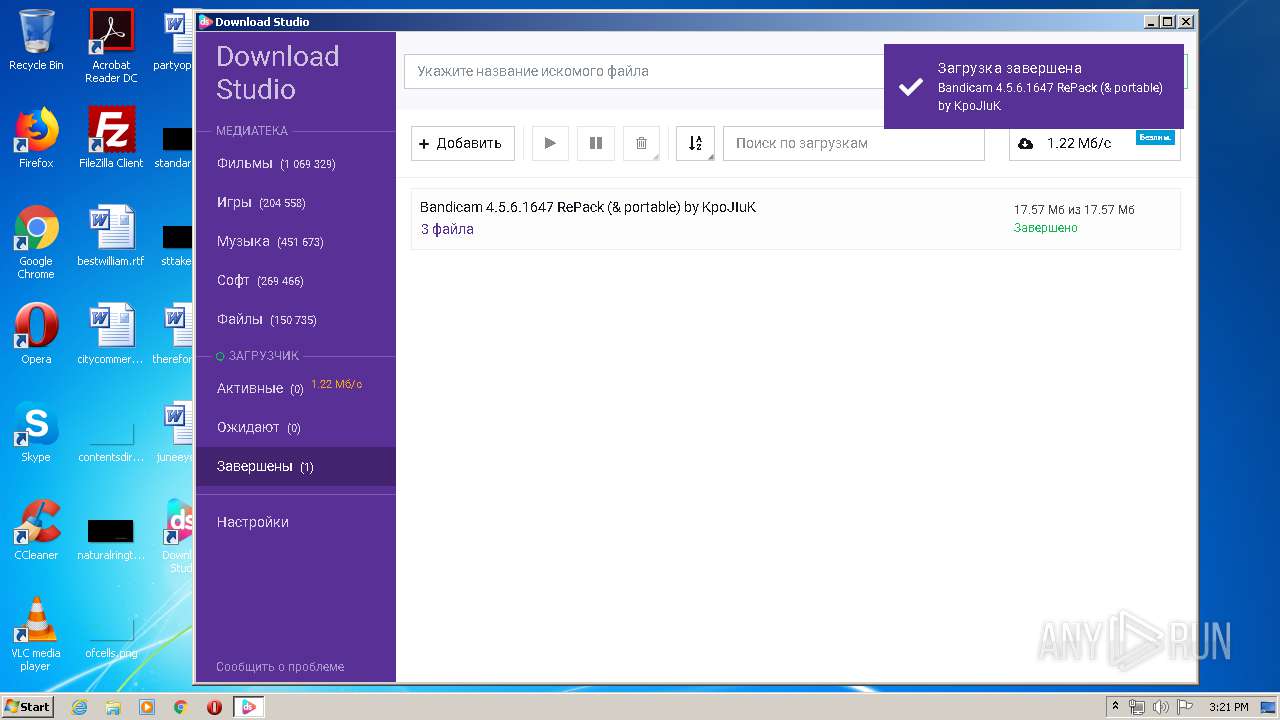The height and width of the screenshot is (720, 1280).
Task: Click the download speed cloud icon
Action: coord(1025,143)
